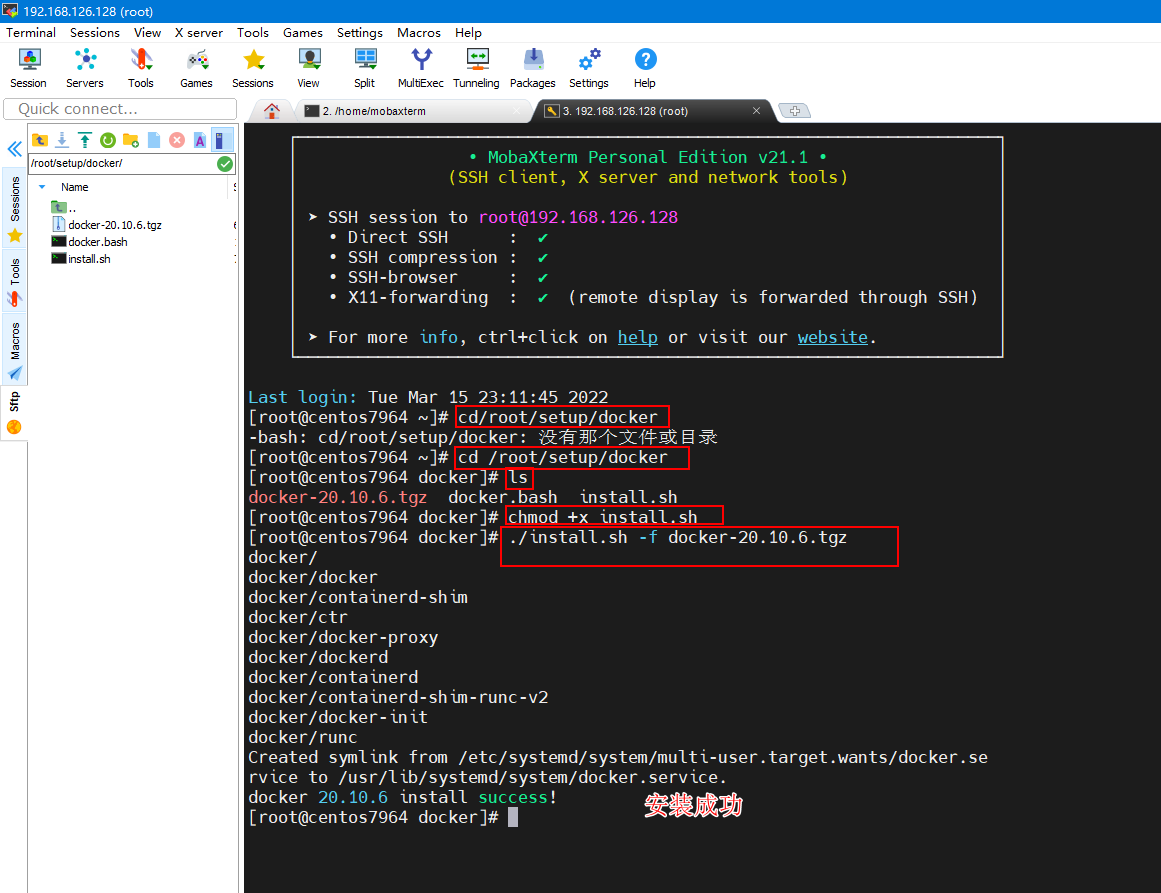This screenshot has height=893, width=1161.
Task: Click the 'help' link in terminal banner
Action: 638,337
